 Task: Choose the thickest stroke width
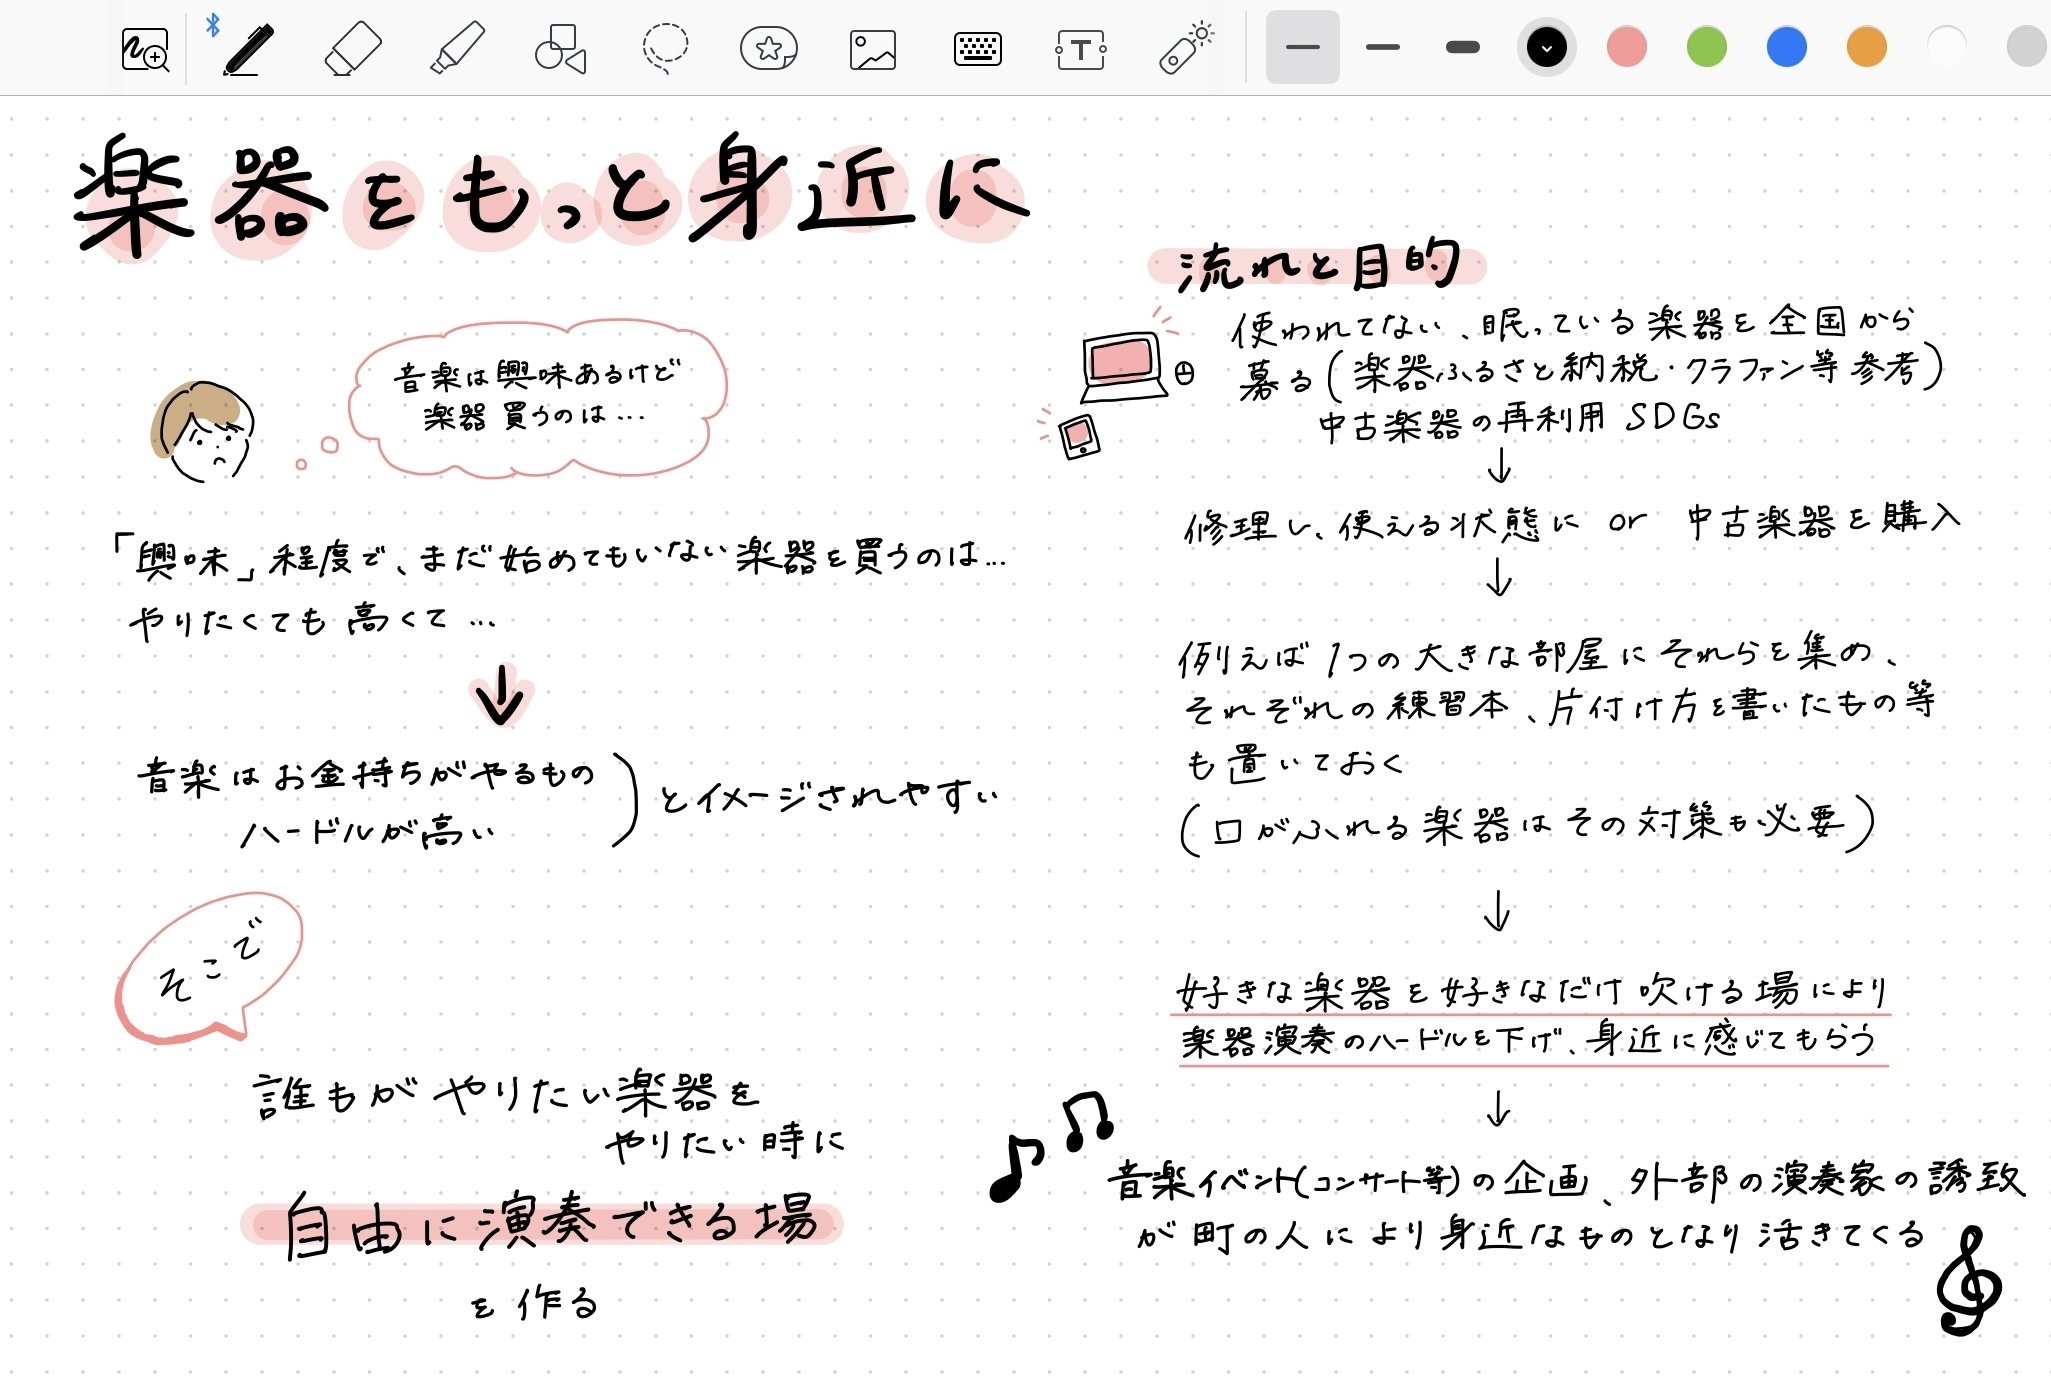[x=1462, y=47]
